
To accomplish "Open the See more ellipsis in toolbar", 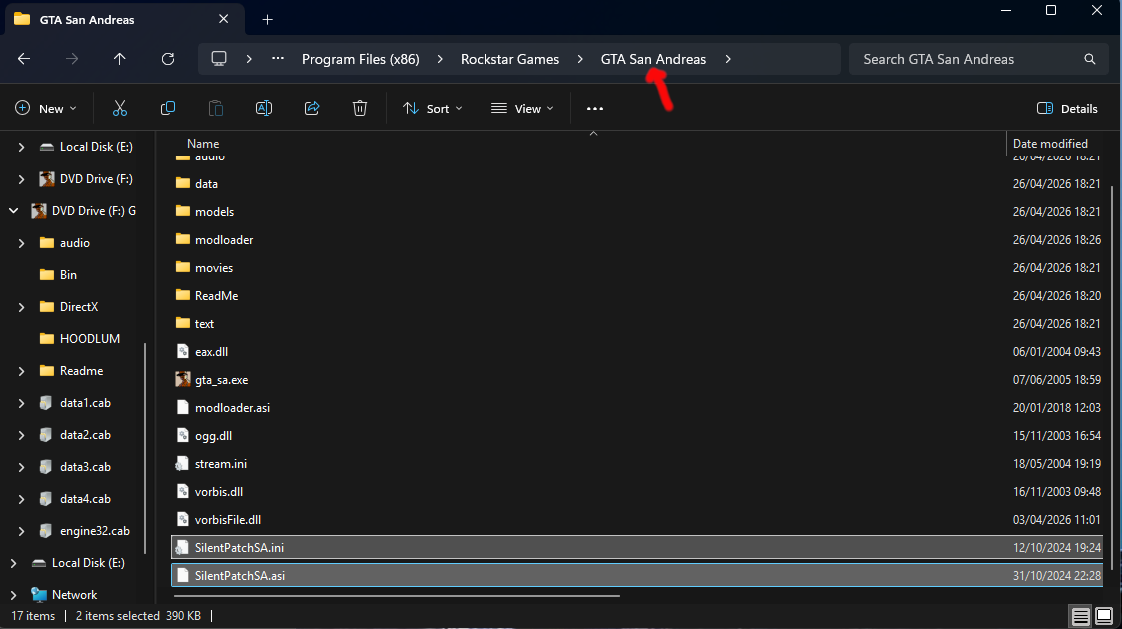I will 595,109.
